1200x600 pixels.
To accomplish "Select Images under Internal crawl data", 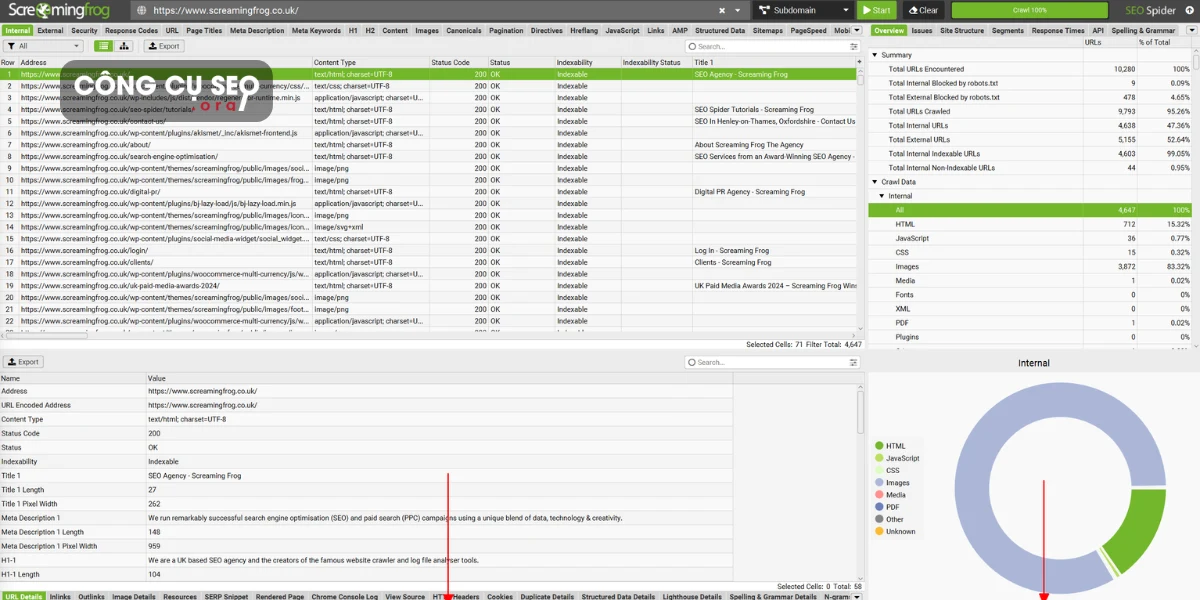I will [x=1030, y=267].
